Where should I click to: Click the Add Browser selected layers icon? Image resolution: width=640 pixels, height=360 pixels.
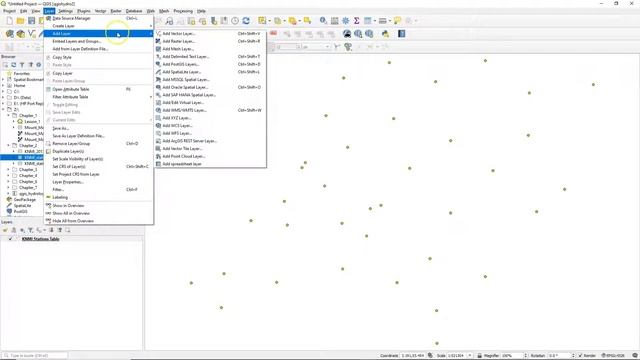pyautogui.click(x=5, y=65)
